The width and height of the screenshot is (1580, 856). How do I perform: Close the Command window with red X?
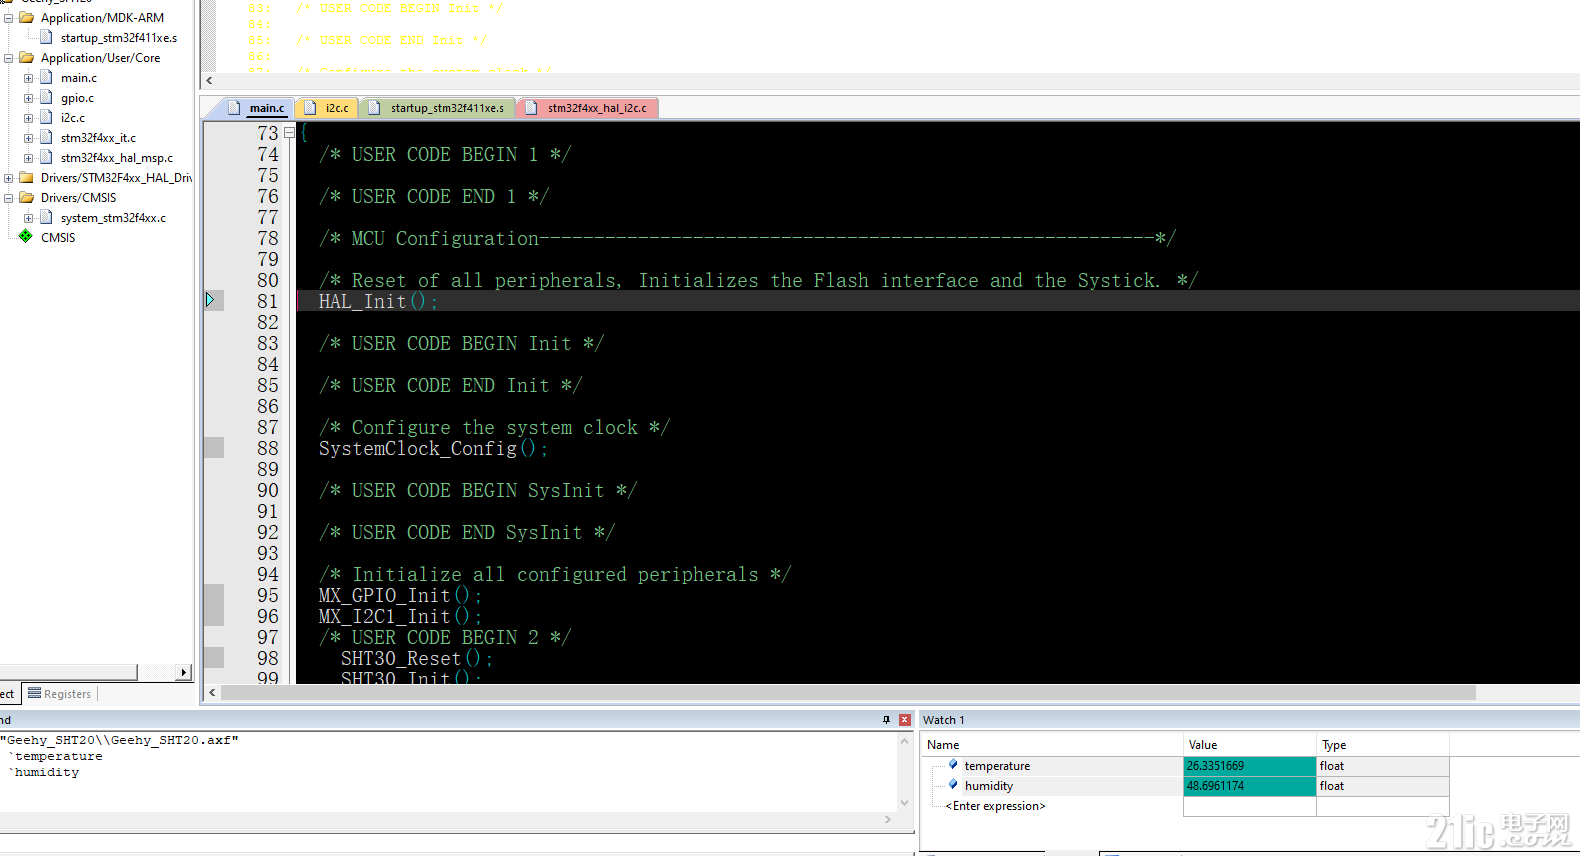click(x=904, y=719)
